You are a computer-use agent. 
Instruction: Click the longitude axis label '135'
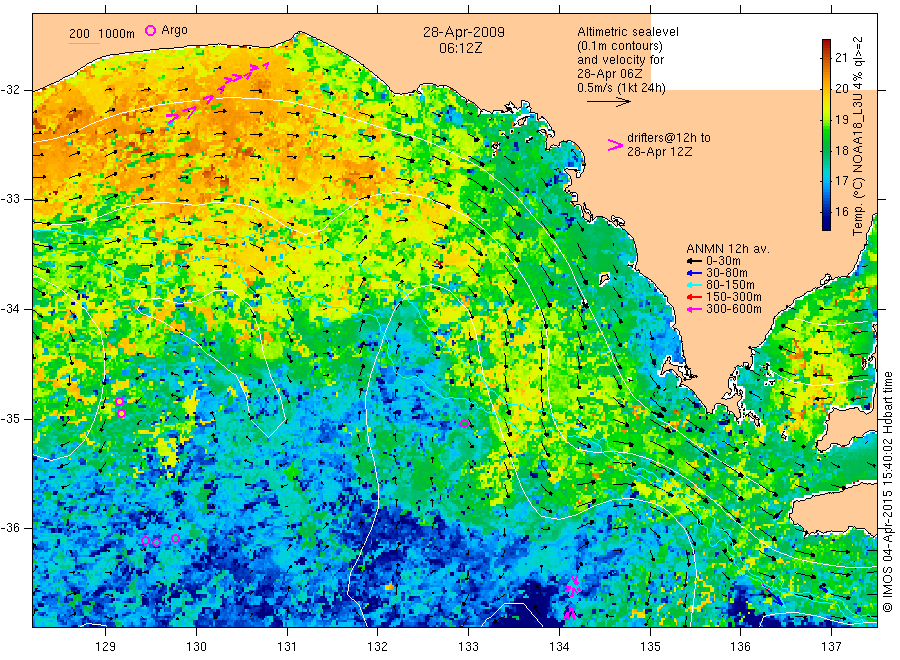coord(650,647)
